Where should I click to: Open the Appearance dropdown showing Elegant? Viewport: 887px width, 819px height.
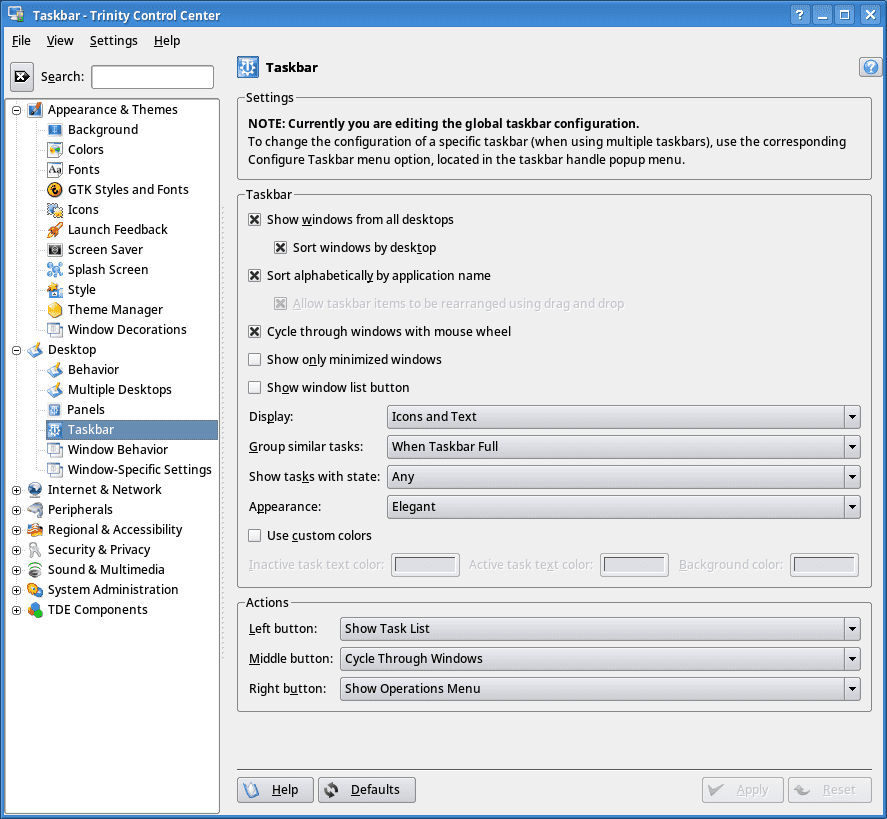pos(623,507)
